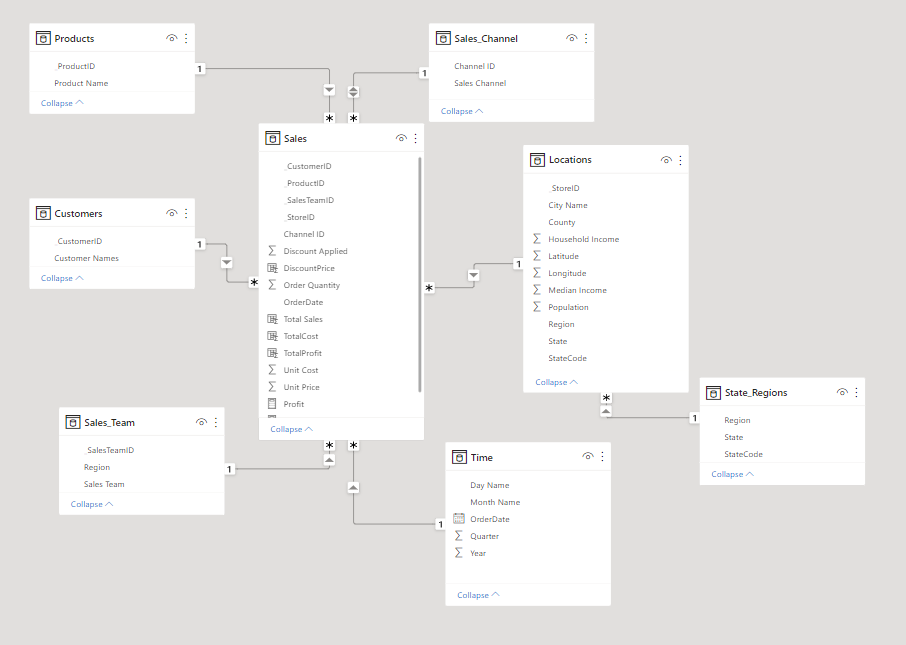Click the Products table icon in header
906x645 pixels.
43,39
